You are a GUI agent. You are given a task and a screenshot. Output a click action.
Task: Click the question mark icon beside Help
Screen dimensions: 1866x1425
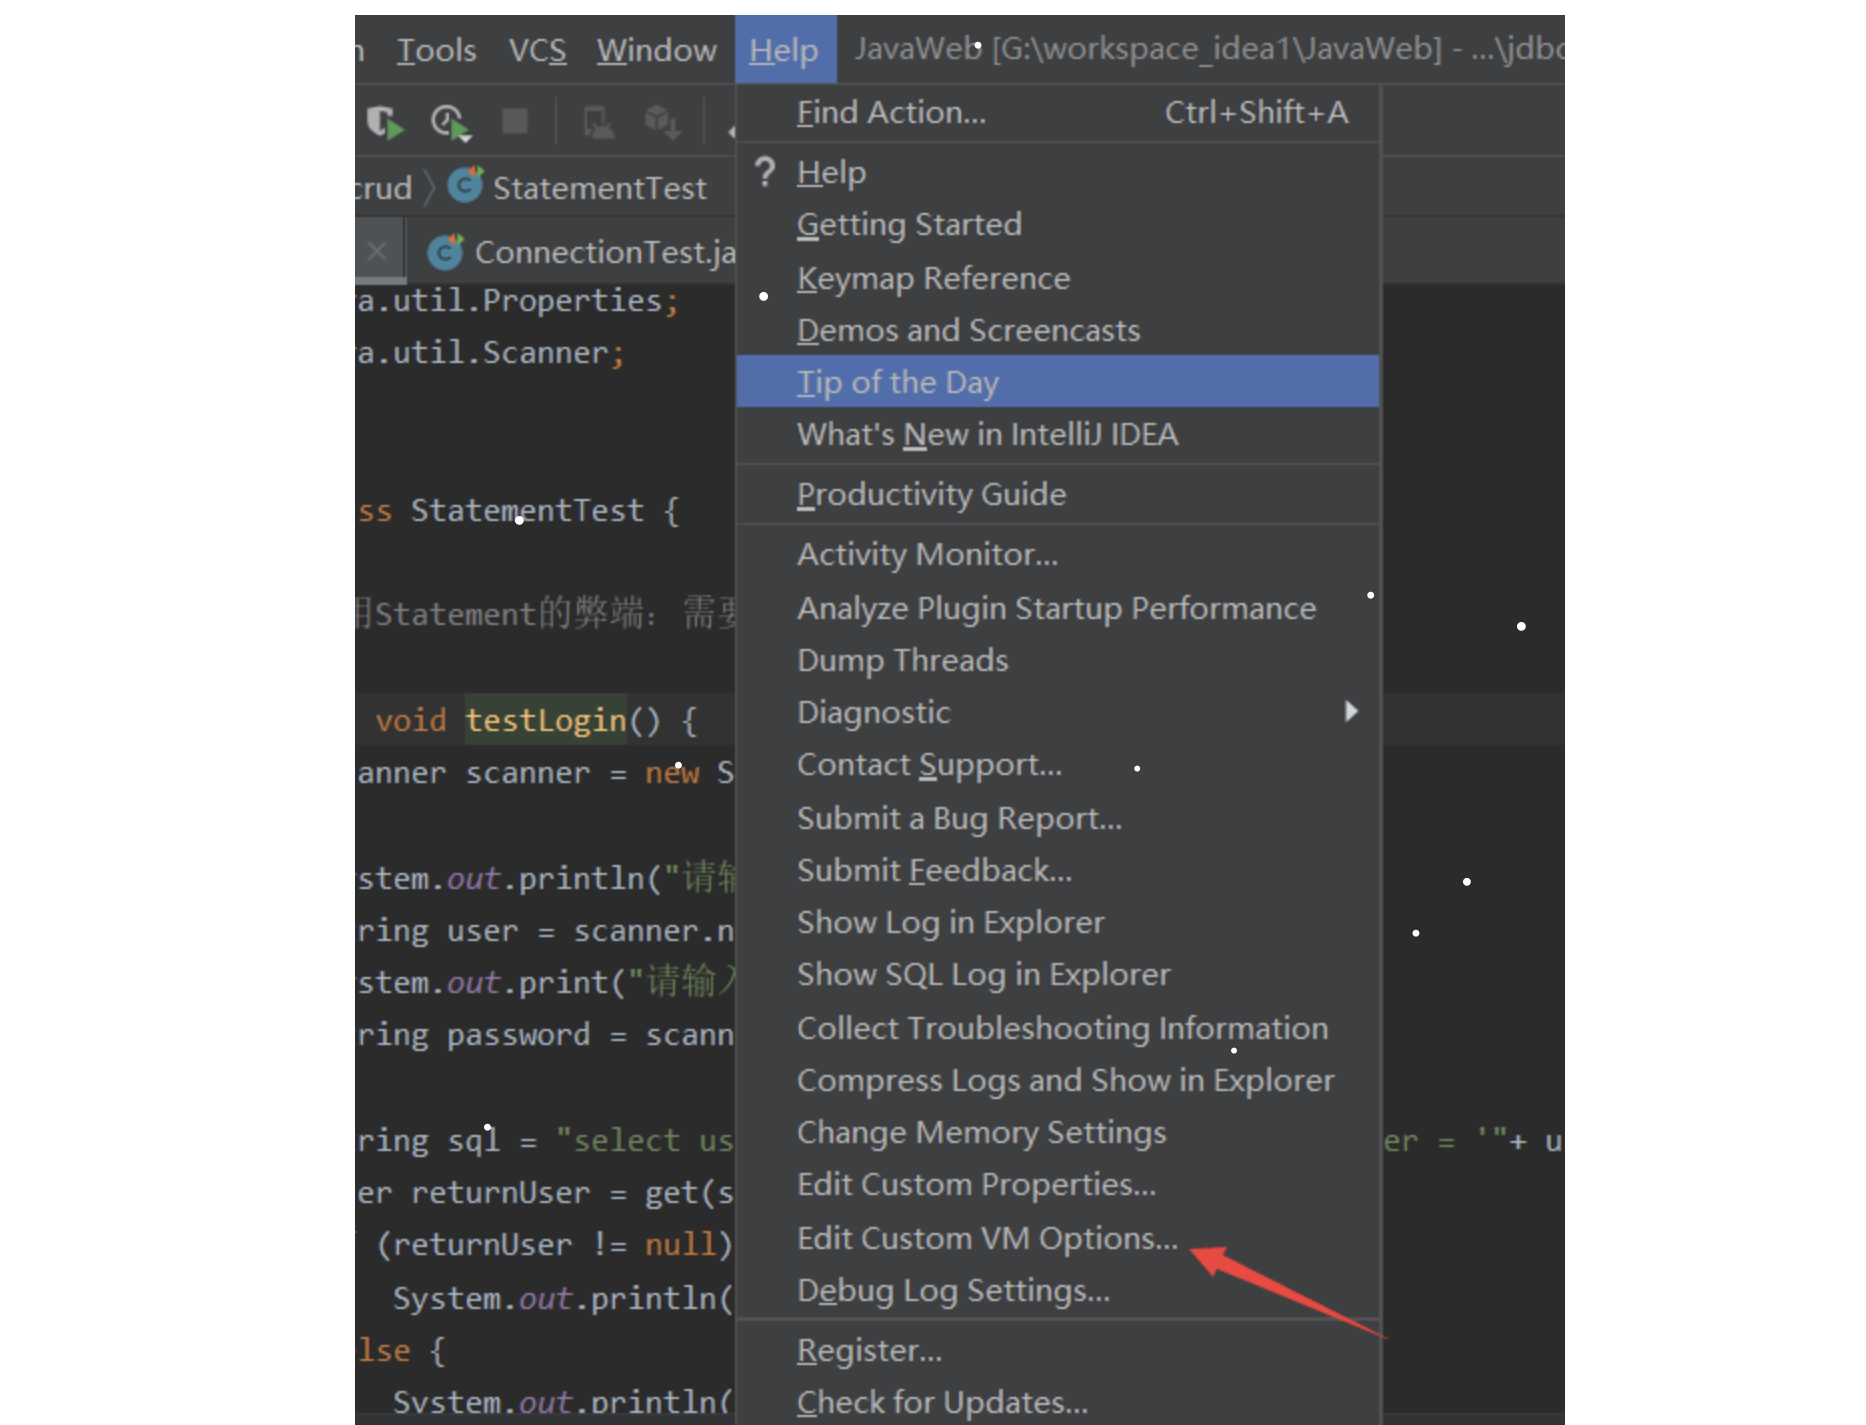point(765,172)
